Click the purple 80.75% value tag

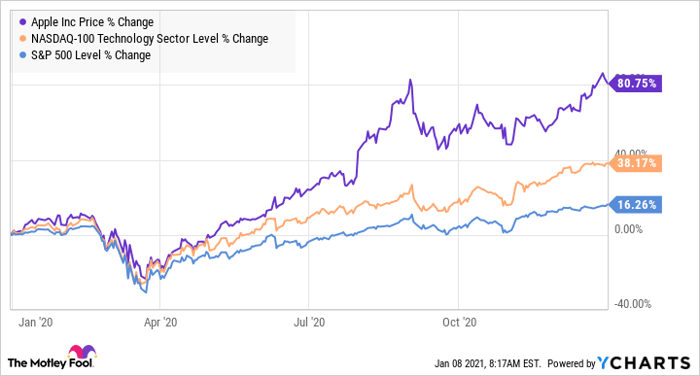[x=636, y=84]
